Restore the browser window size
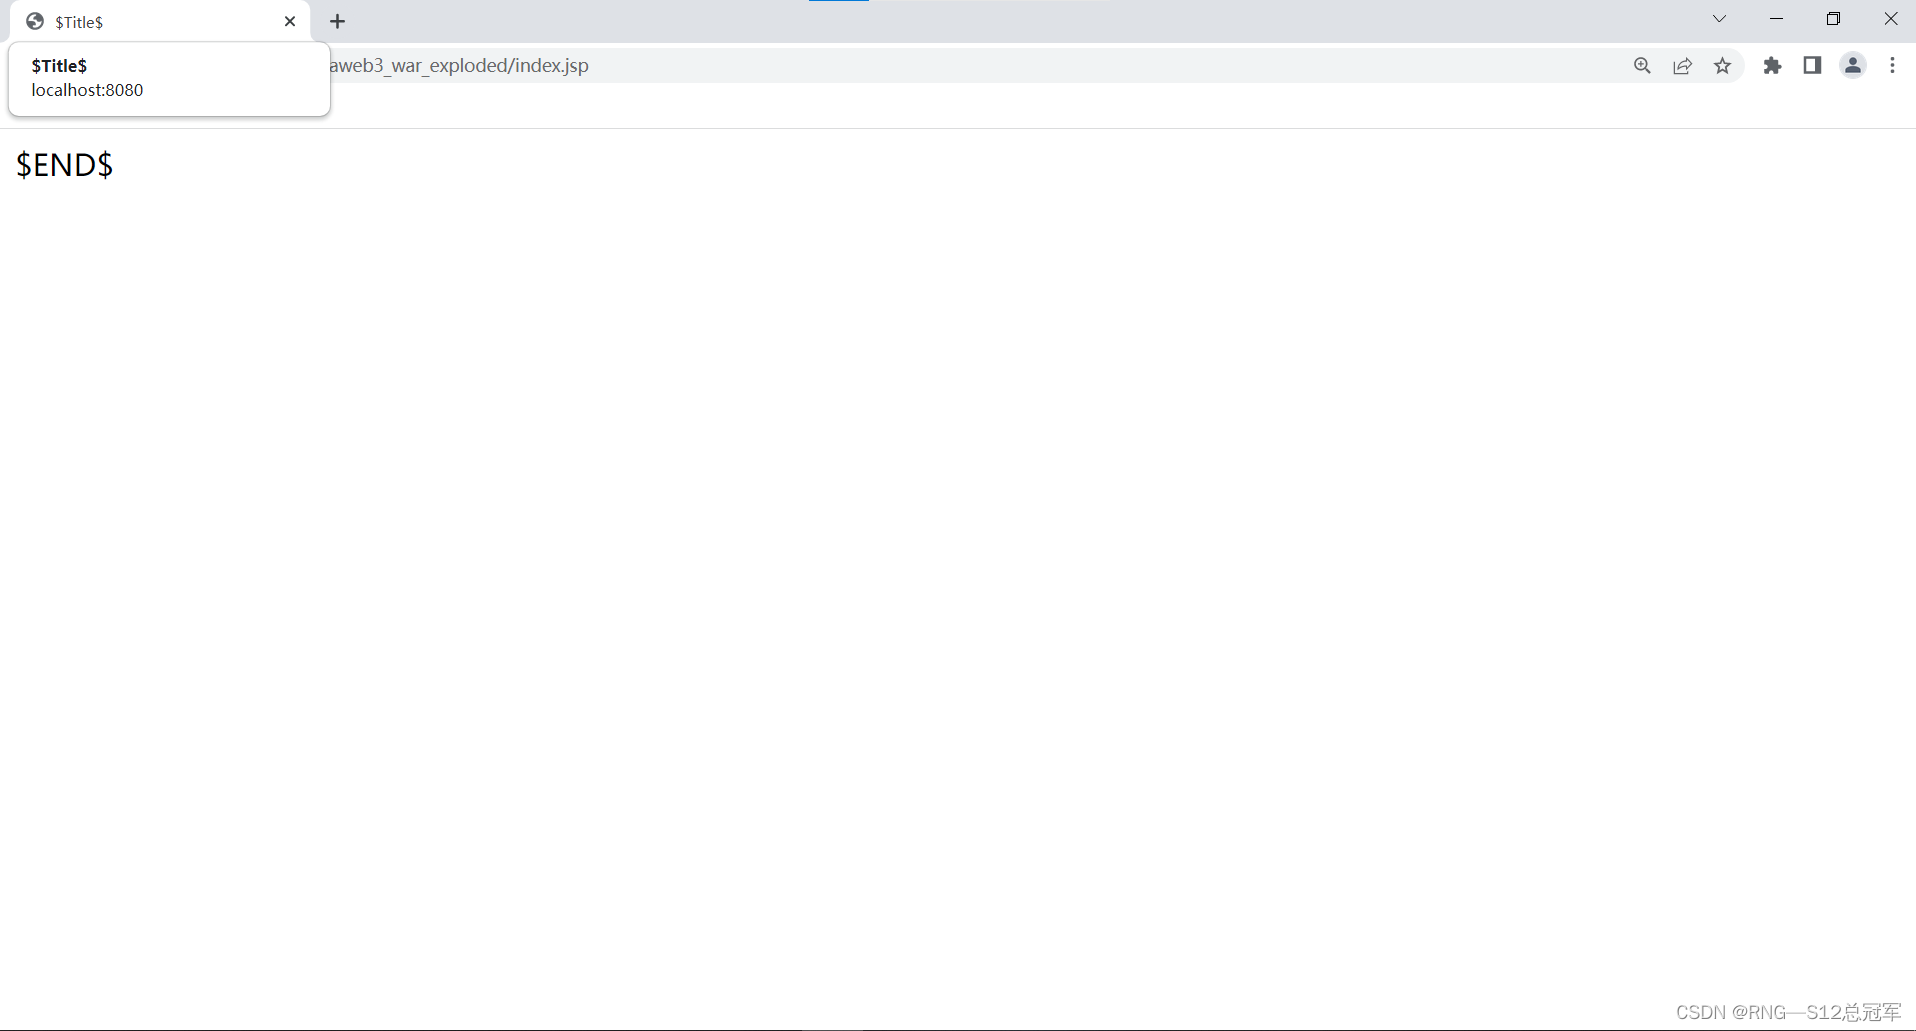The width and height of the screenshot is (1916, 1031). click(x=1834, y=18)
